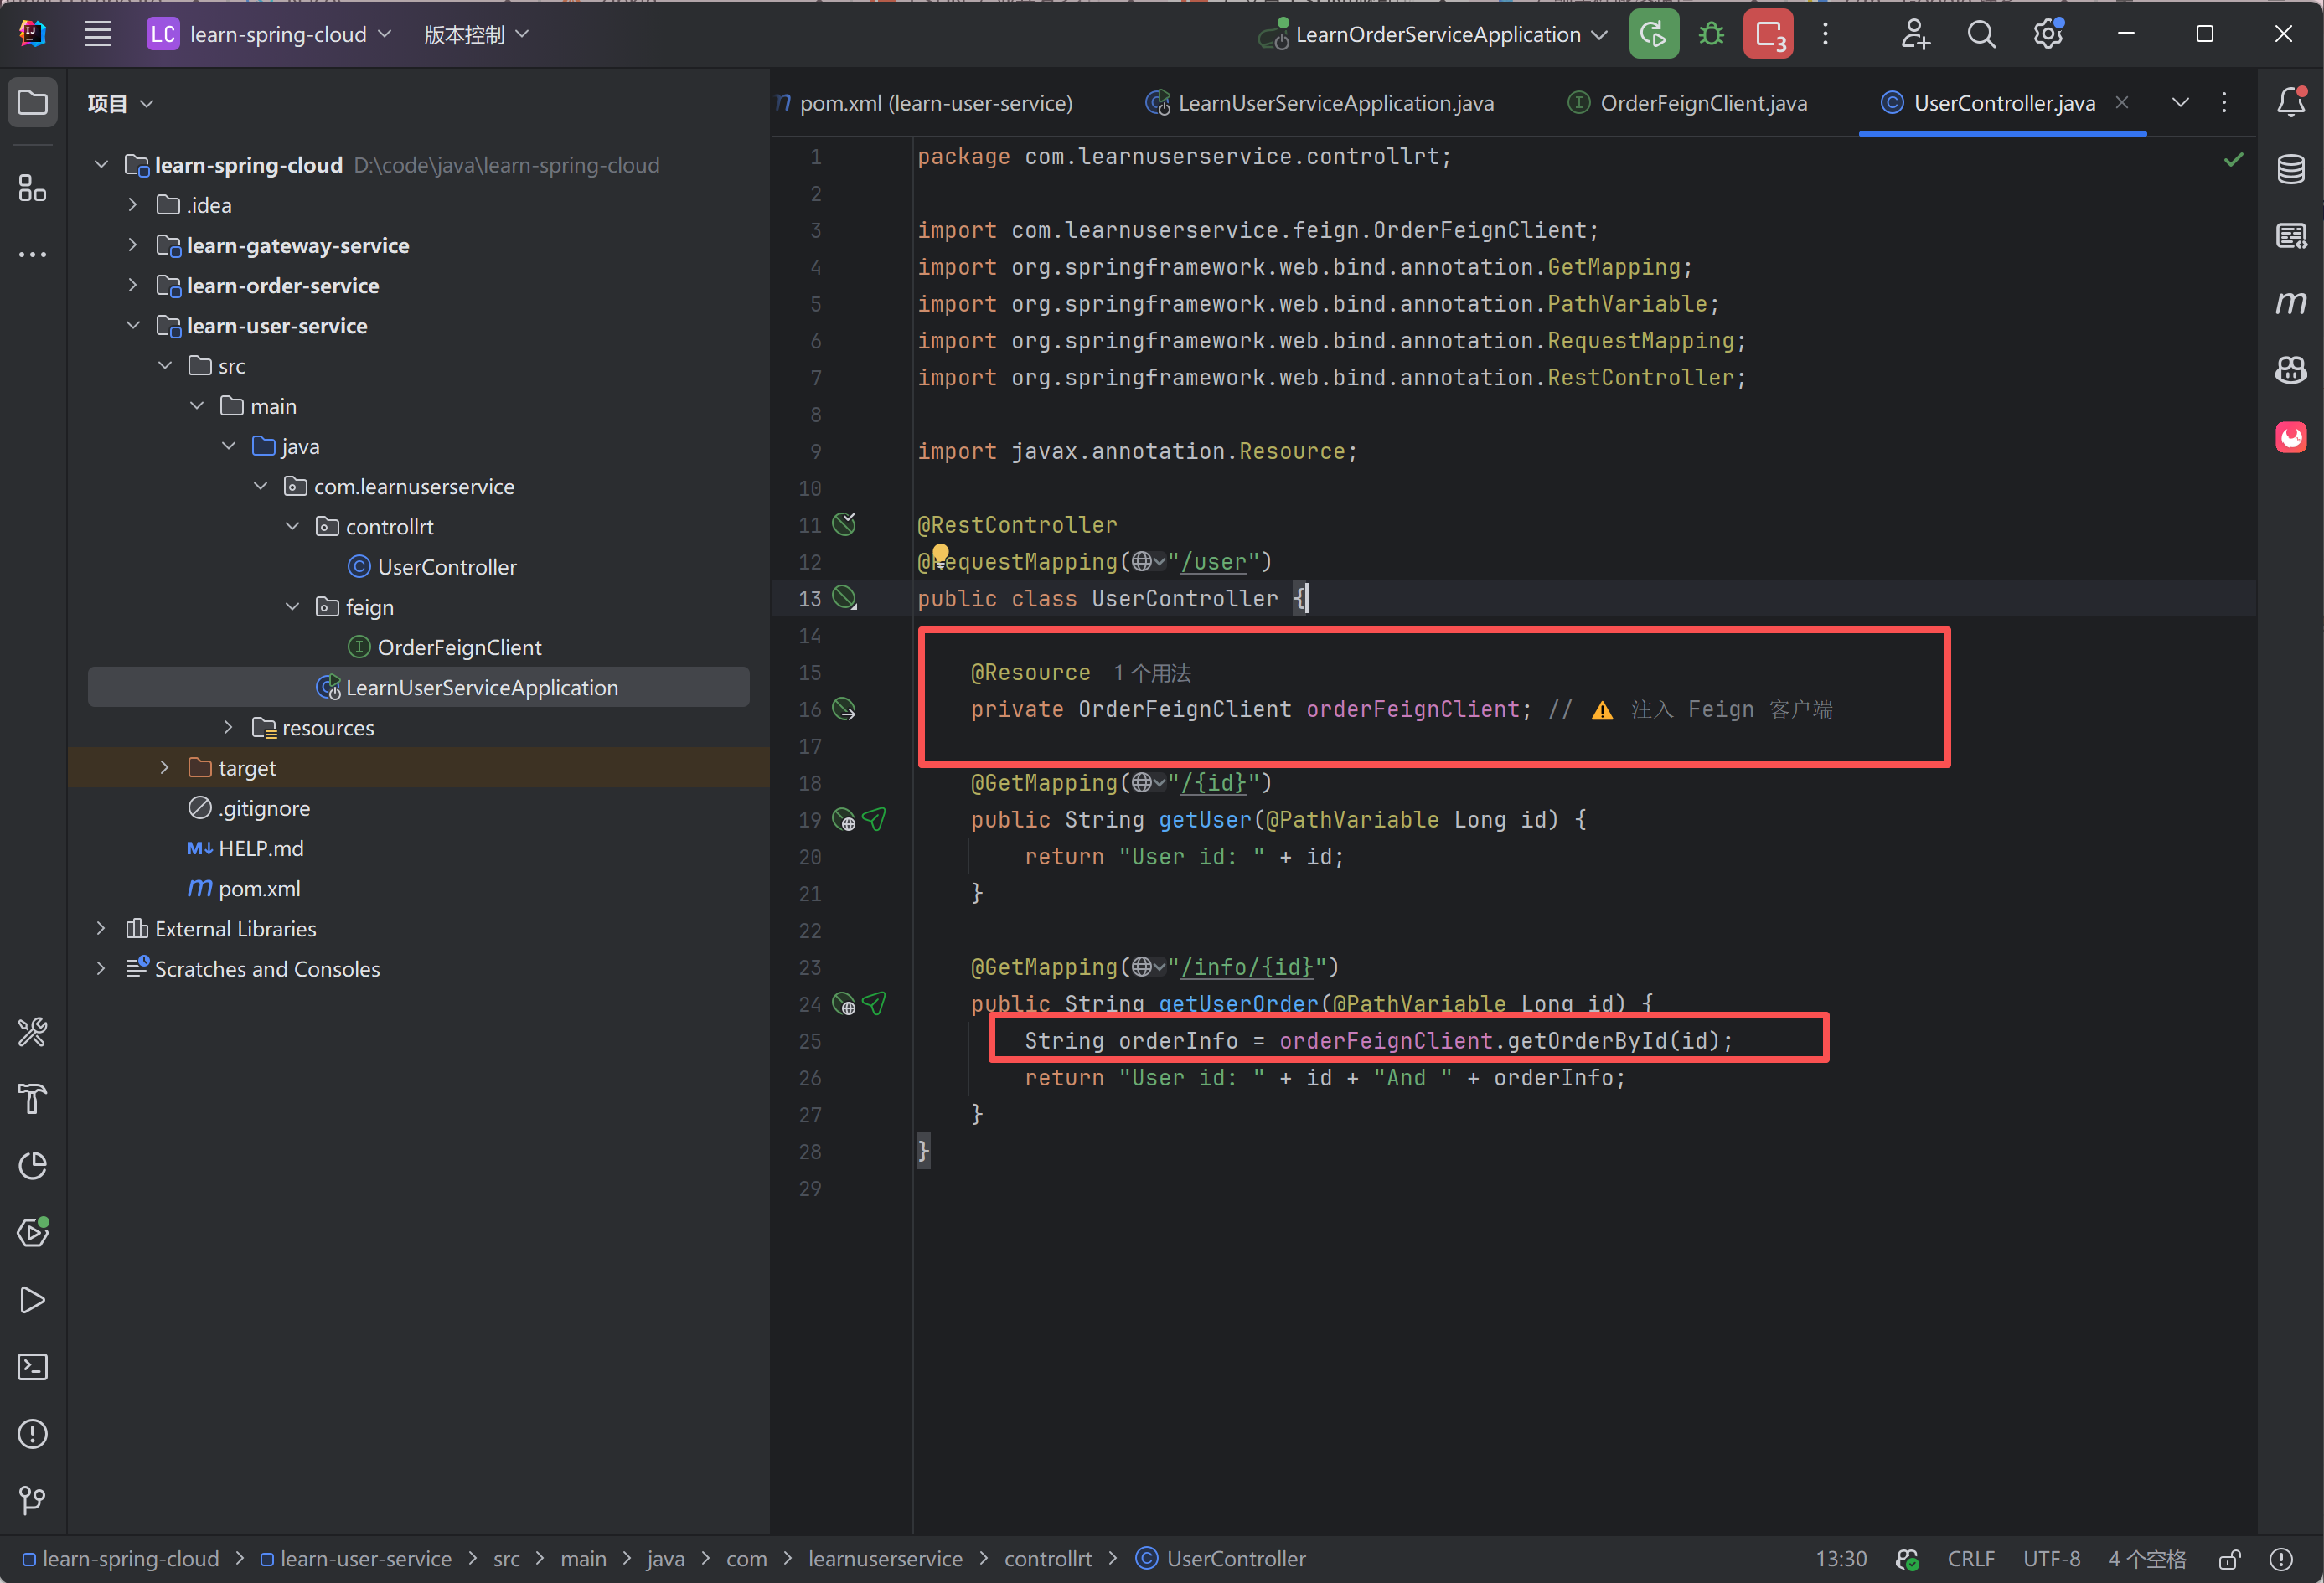2324x1583 pixels.
Task: Open the Profiler tool window icon
Action: tap(32, 1165)
